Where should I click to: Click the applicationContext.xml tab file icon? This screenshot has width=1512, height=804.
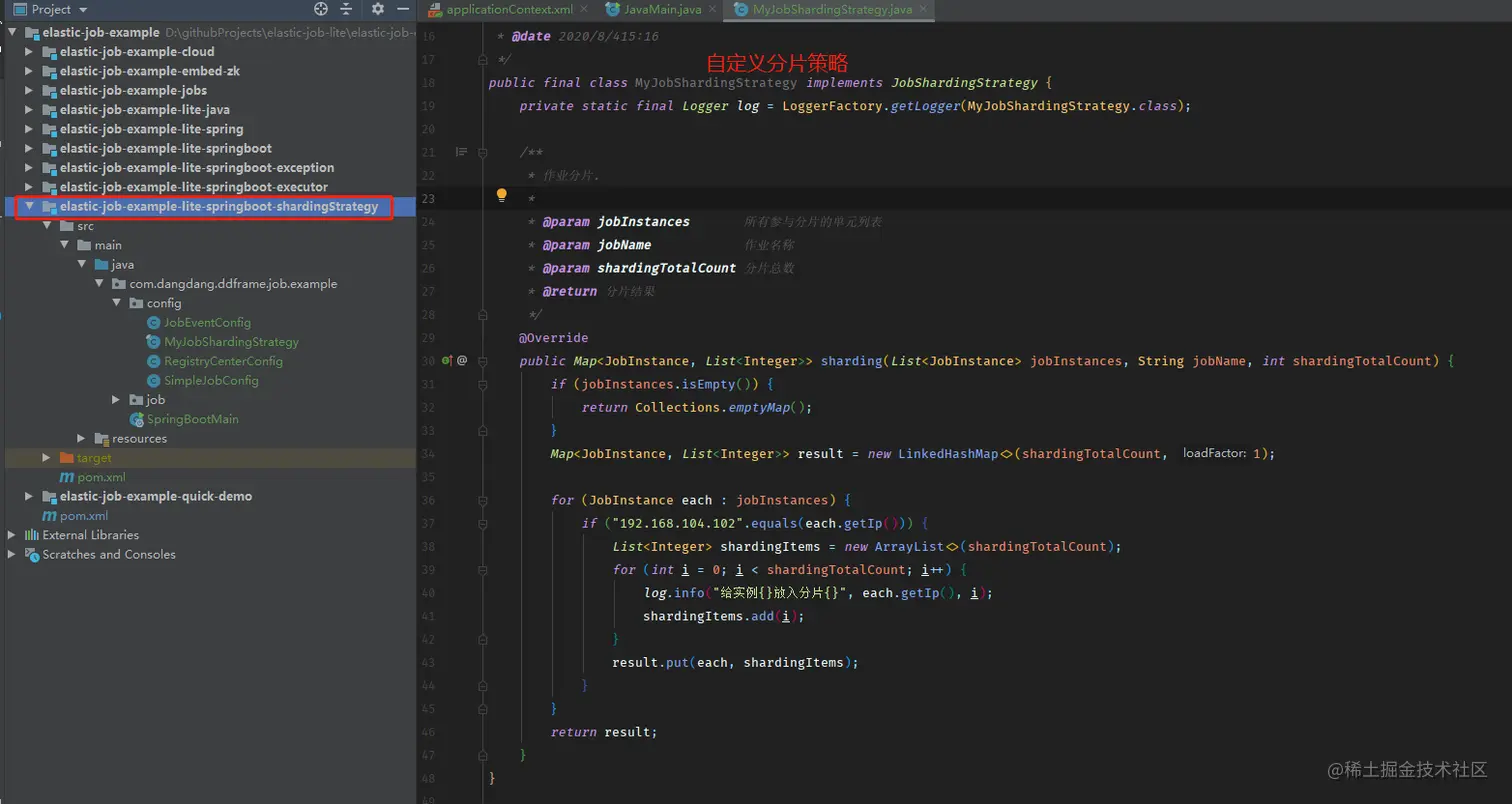point(435,10)
